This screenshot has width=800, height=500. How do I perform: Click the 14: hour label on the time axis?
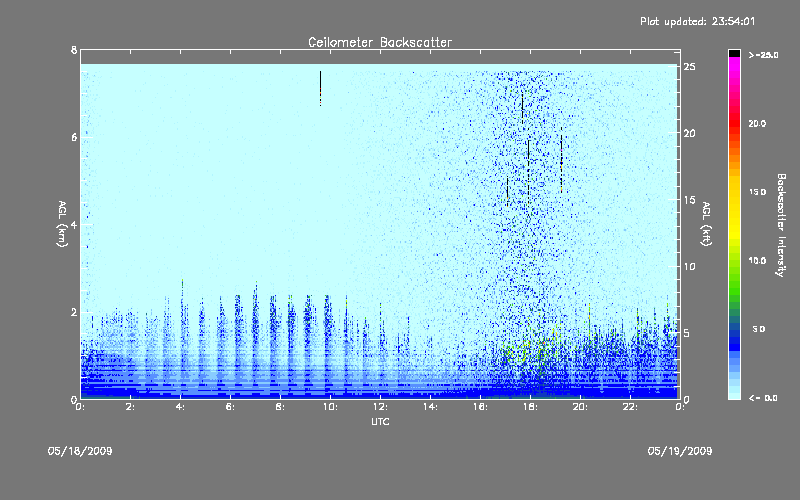(x=430, y=407)
